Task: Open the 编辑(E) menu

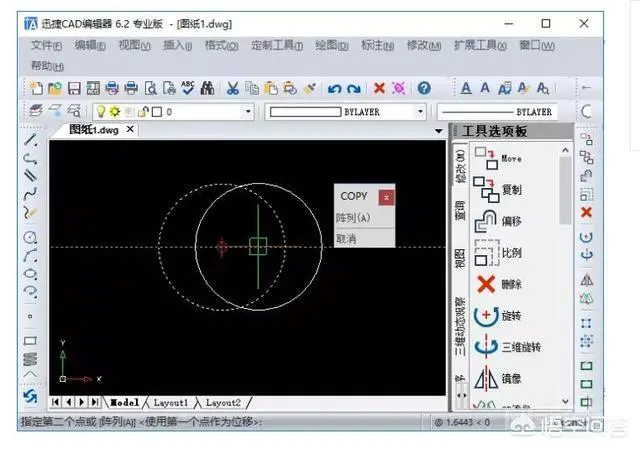Action: pos(90,45)
